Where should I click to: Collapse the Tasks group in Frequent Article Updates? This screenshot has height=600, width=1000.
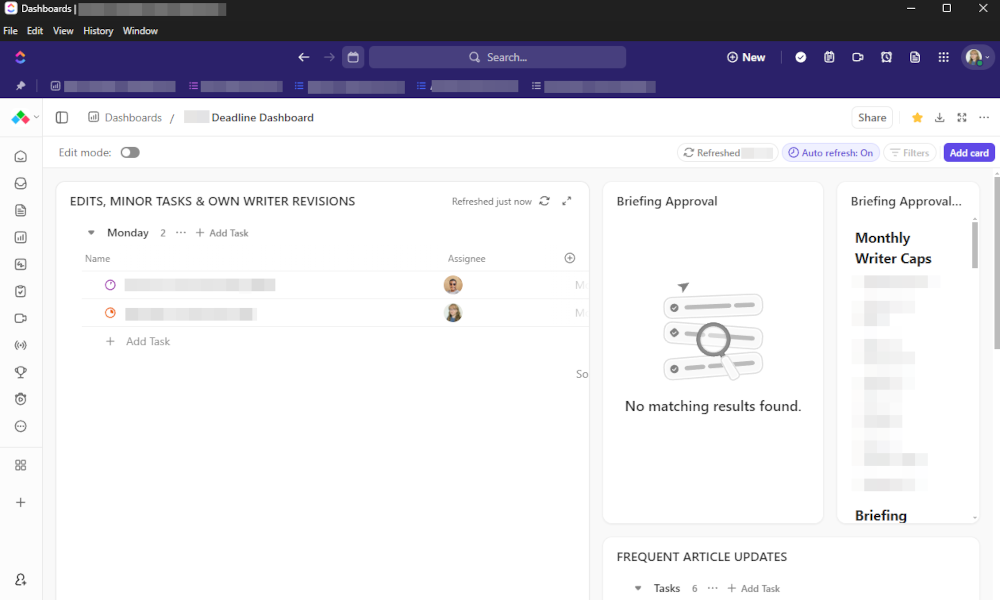coord(638,589)
